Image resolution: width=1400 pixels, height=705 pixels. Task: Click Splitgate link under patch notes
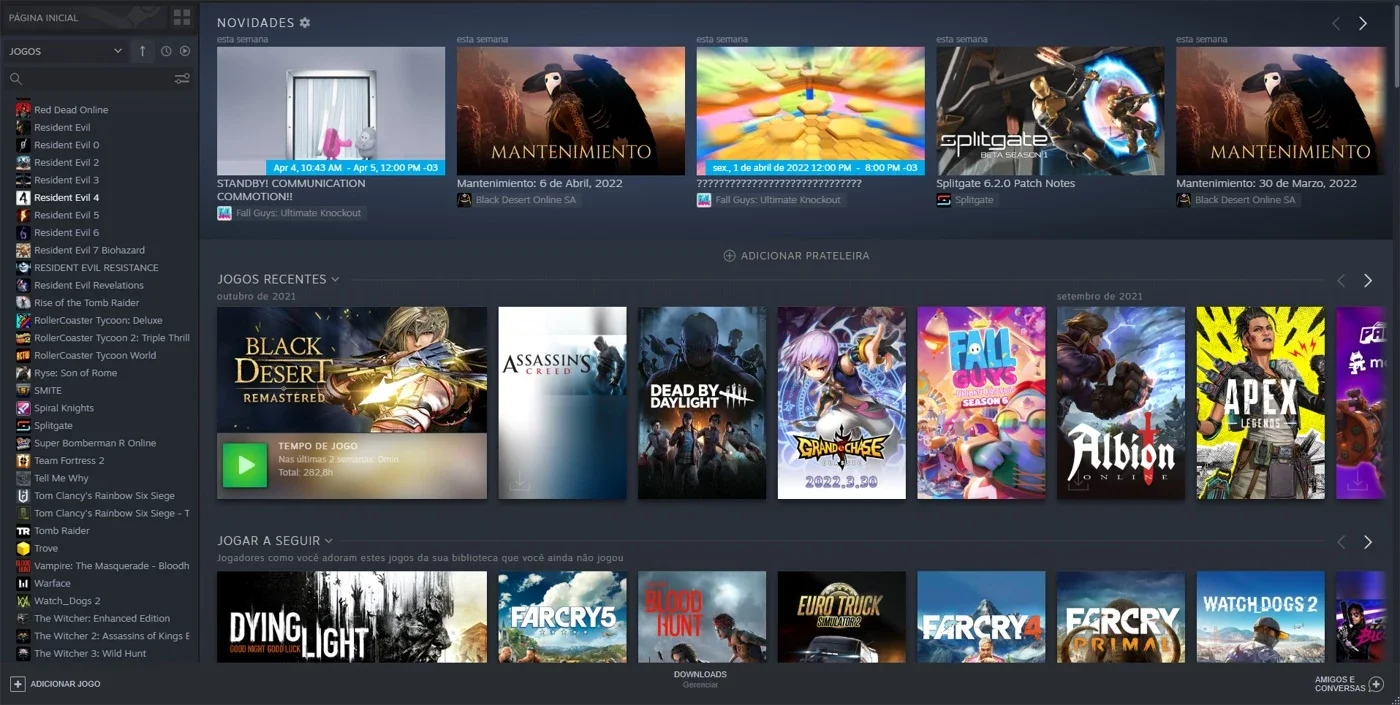coord(973,200)
